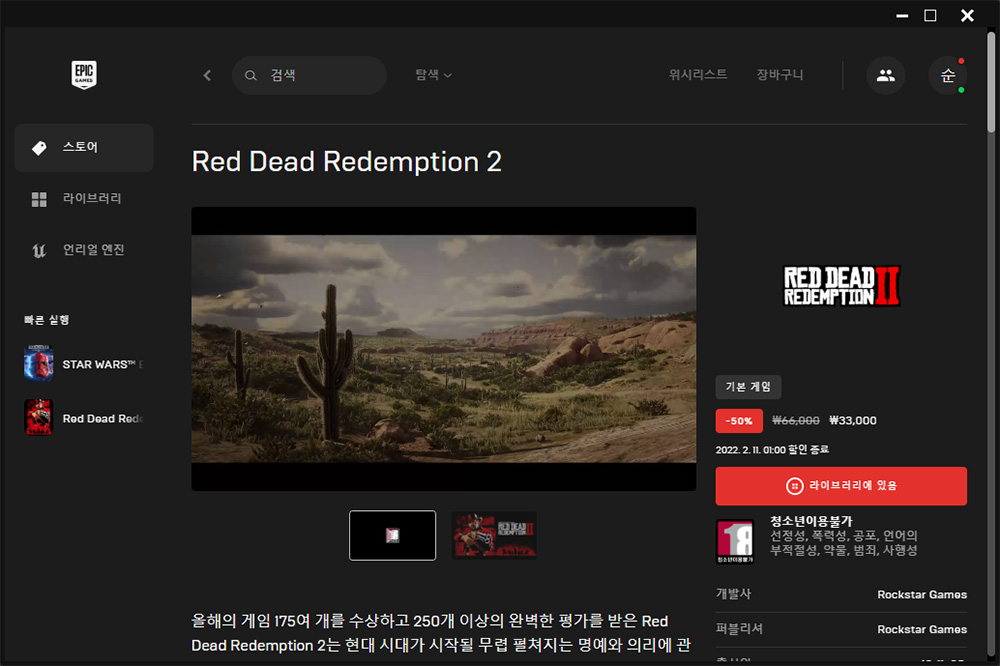Open the friends list icon
Screen dimensions: 1000x666
coord(885,75)
